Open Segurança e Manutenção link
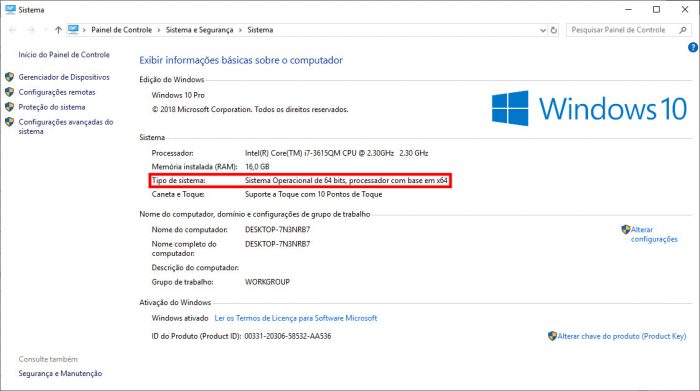The height and width of the screenshot is (391, 700). [60, 373]
